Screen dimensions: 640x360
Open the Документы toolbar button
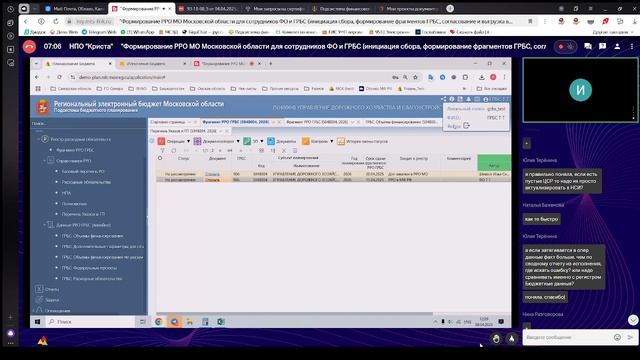[x=281, y=141]
